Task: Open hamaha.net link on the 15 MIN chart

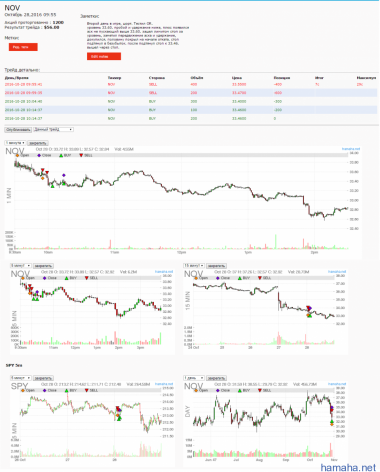Action: [337, 272]
